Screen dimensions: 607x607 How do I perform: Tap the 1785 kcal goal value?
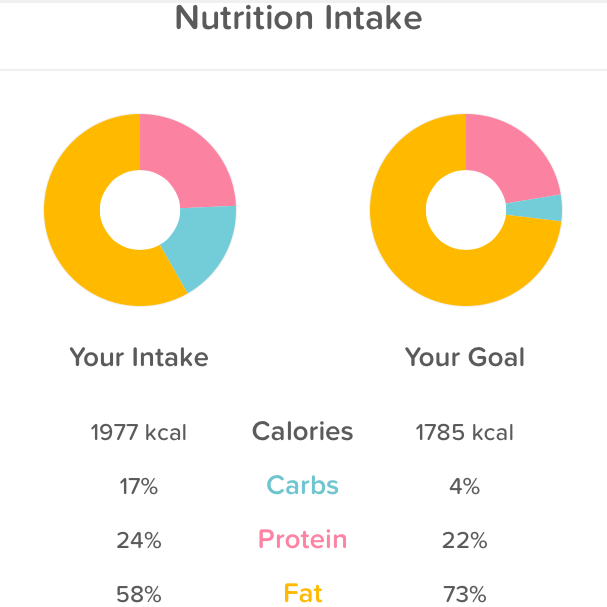465,433
